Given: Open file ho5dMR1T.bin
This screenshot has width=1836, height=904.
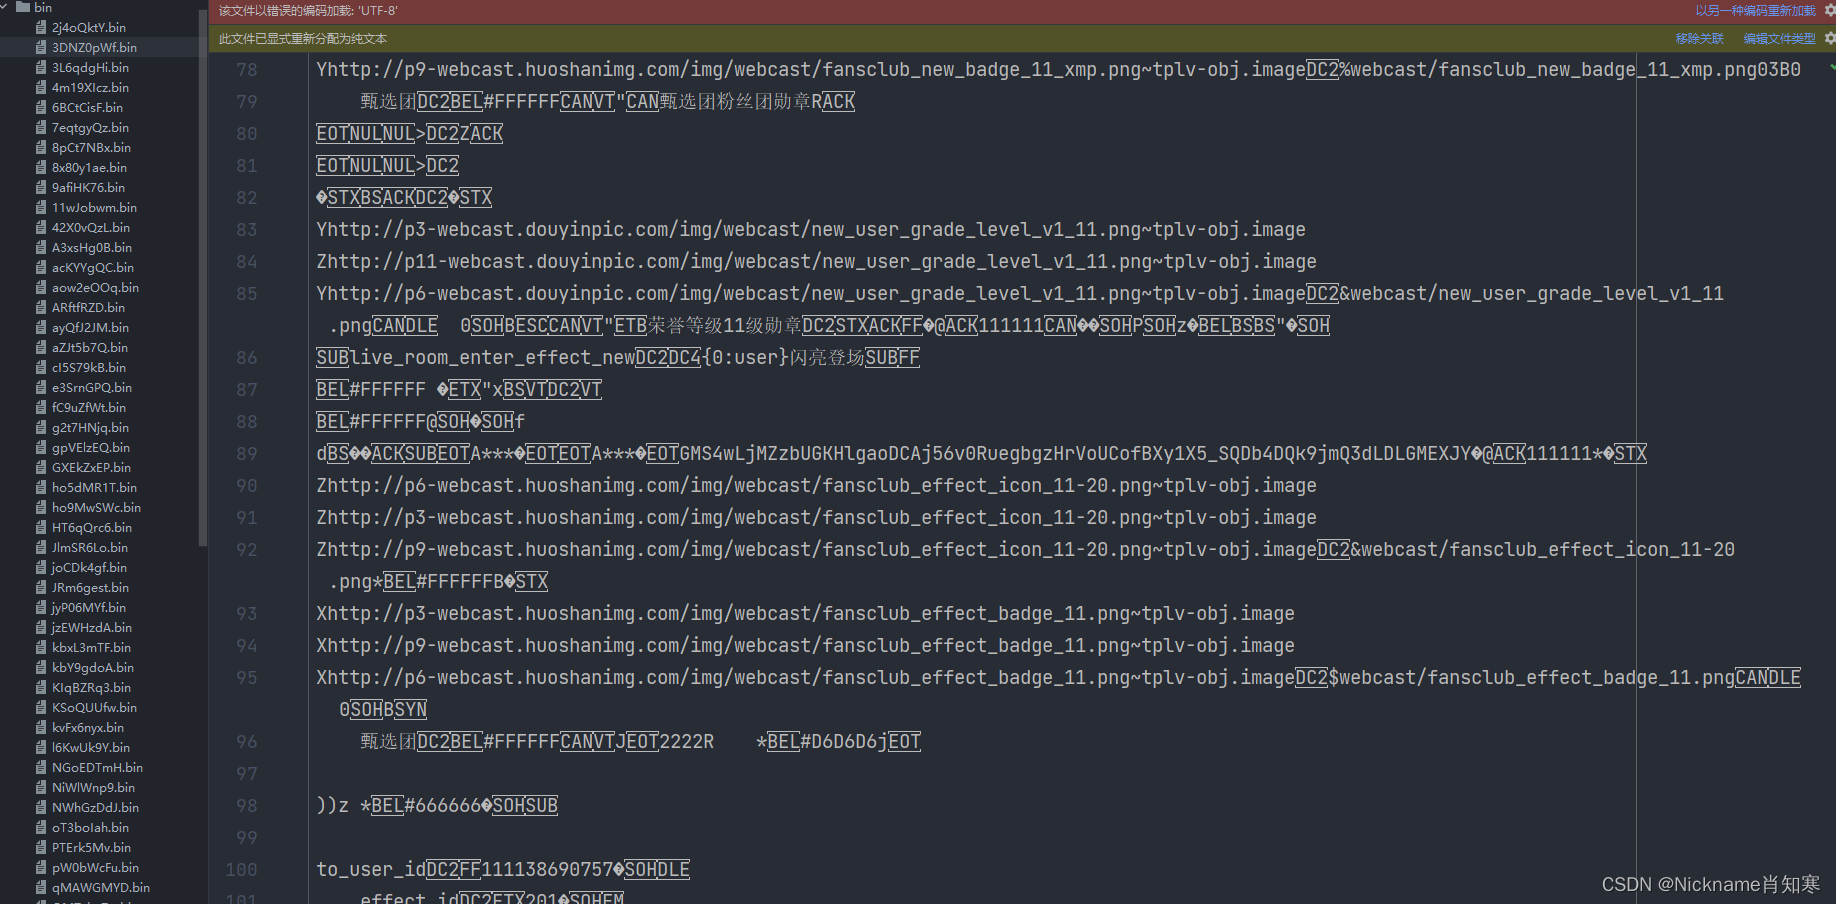Looking at the screenshot, I should coord(94,487).
